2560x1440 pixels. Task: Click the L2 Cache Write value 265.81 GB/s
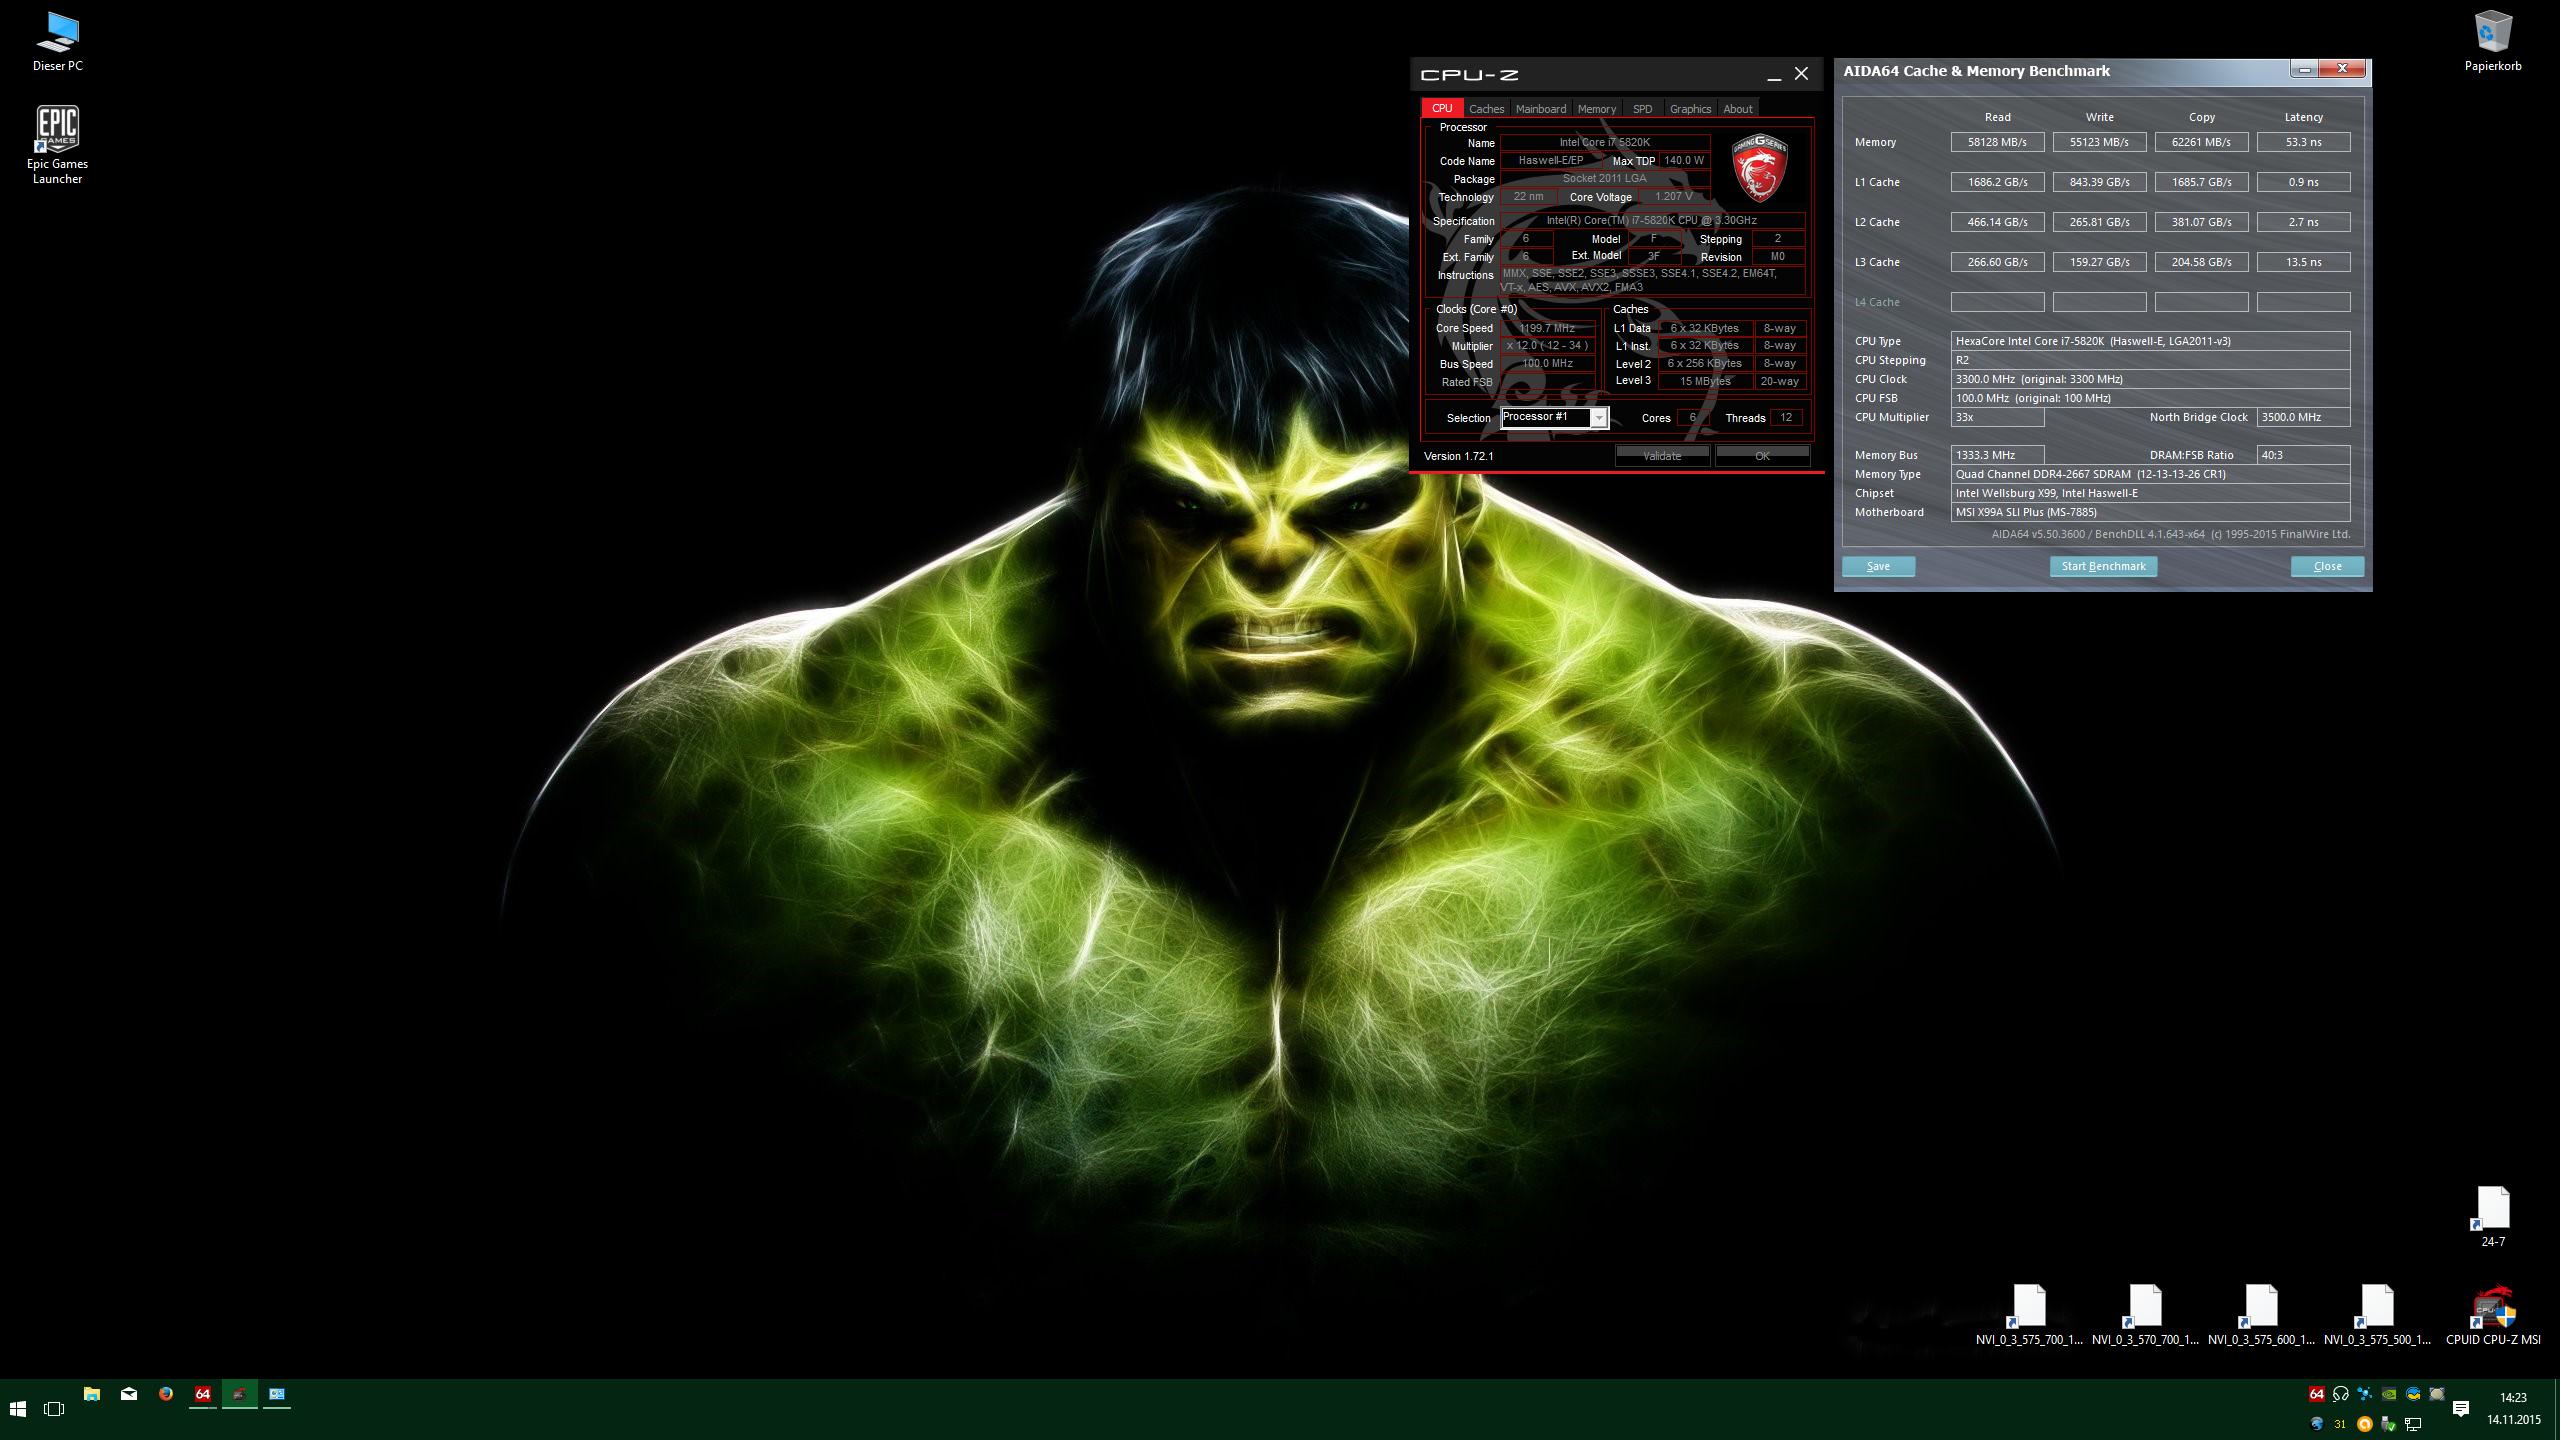tap(2099, 222)
